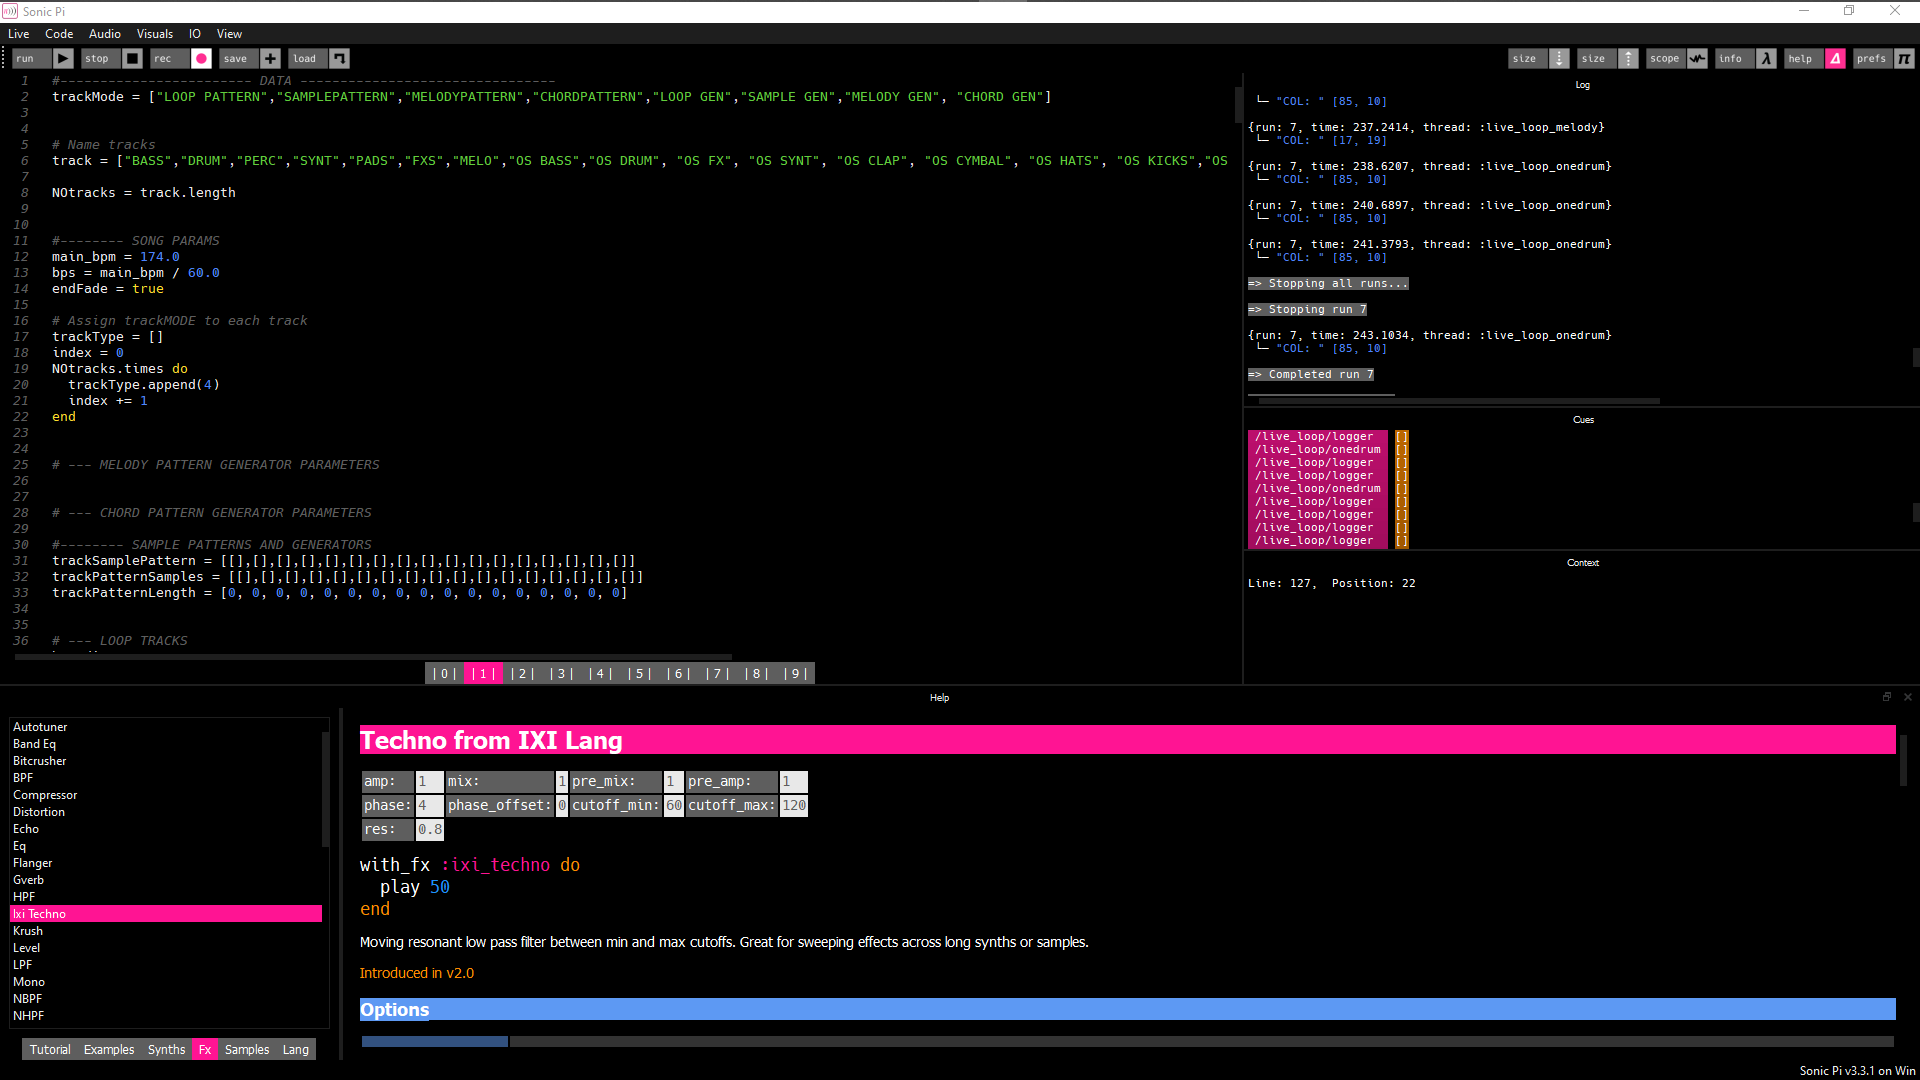This screenshot has width=1920, height=1080.
Task: Open prefs via the pi icon
Action: click(1905, 59)
